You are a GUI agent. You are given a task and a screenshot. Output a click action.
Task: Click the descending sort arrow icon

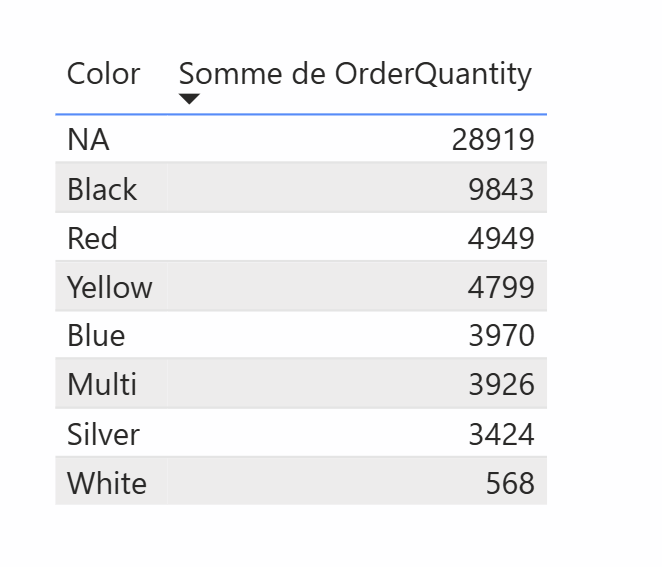(x=189, y=99)
